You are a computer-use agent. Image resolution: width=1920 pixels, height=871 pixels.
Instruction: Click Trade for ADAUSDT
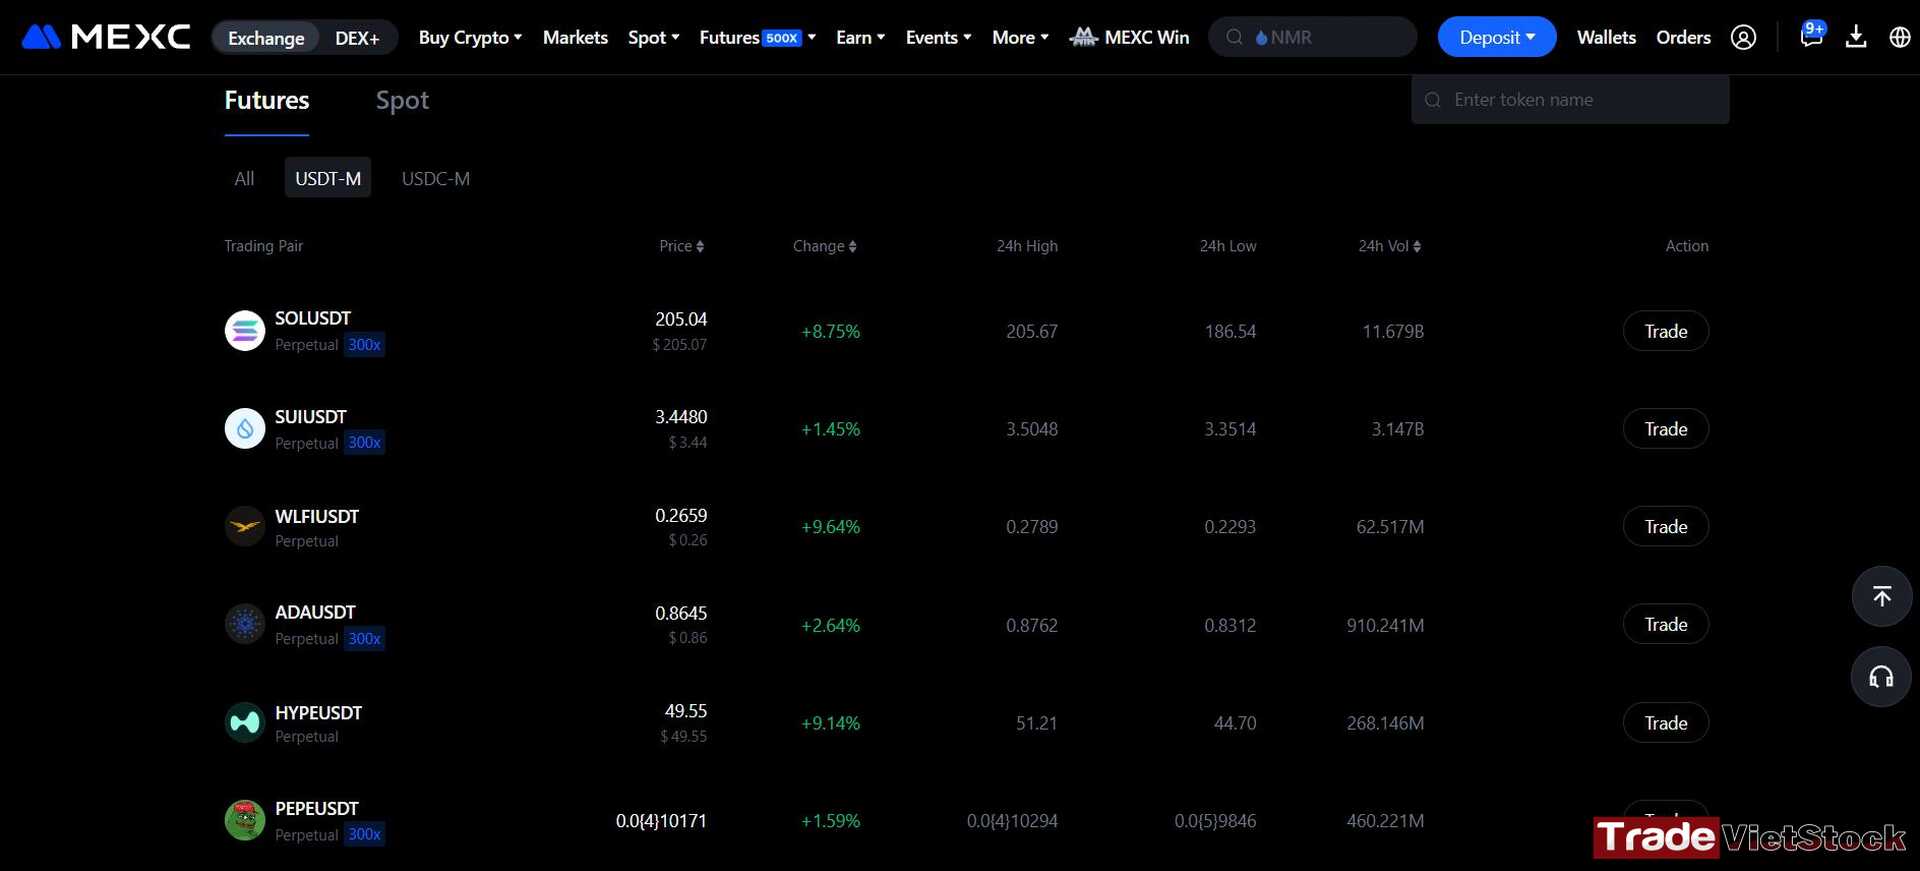(1666, 624)
